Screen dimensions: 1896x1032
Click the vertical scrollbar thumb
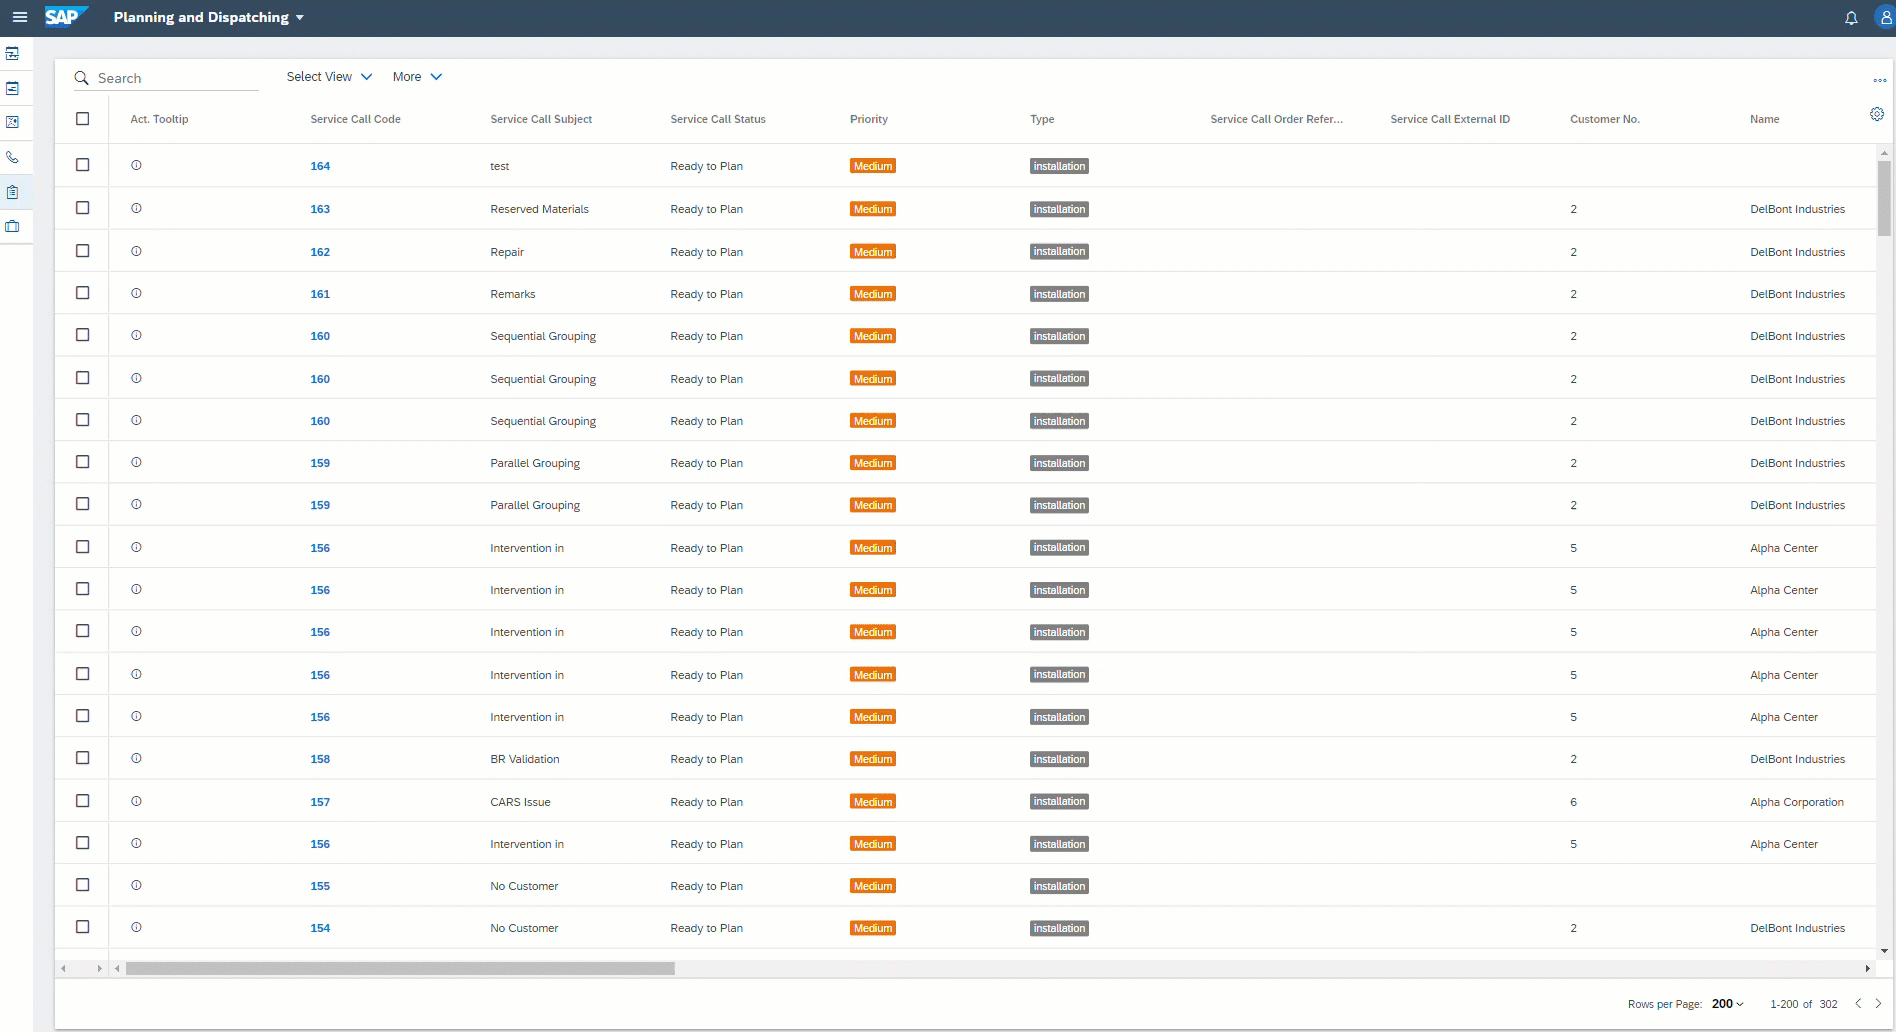tap(1884, 198)
